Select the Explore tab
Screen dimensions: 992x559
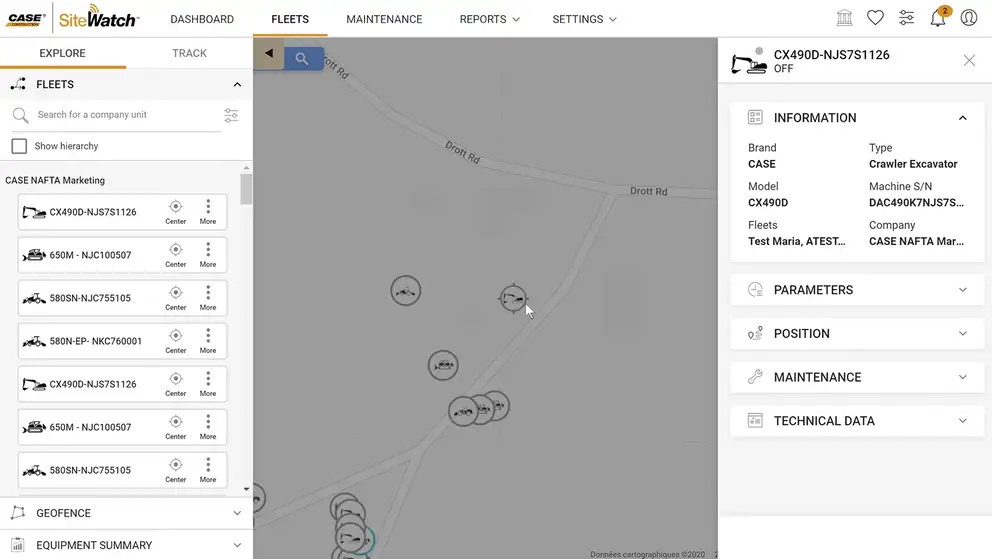pyautogui.click(x=62, y=53)
